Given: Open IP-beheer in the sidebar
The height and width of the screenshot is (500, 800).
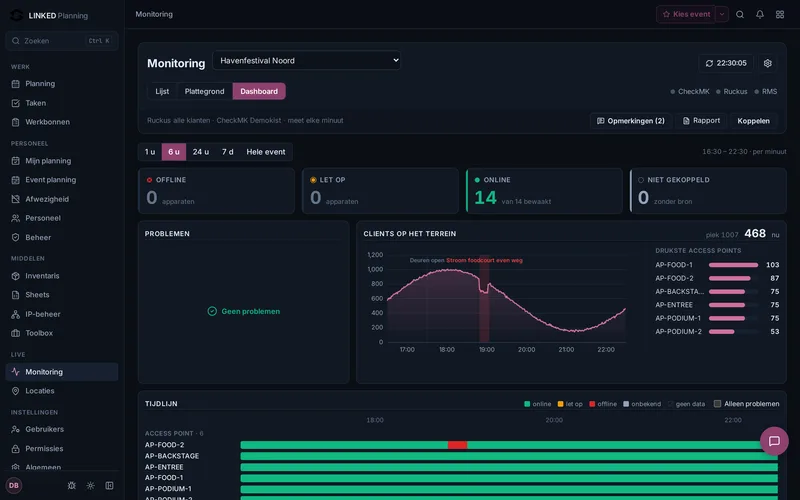Looking at the screenshot, I should pos(62,314).
